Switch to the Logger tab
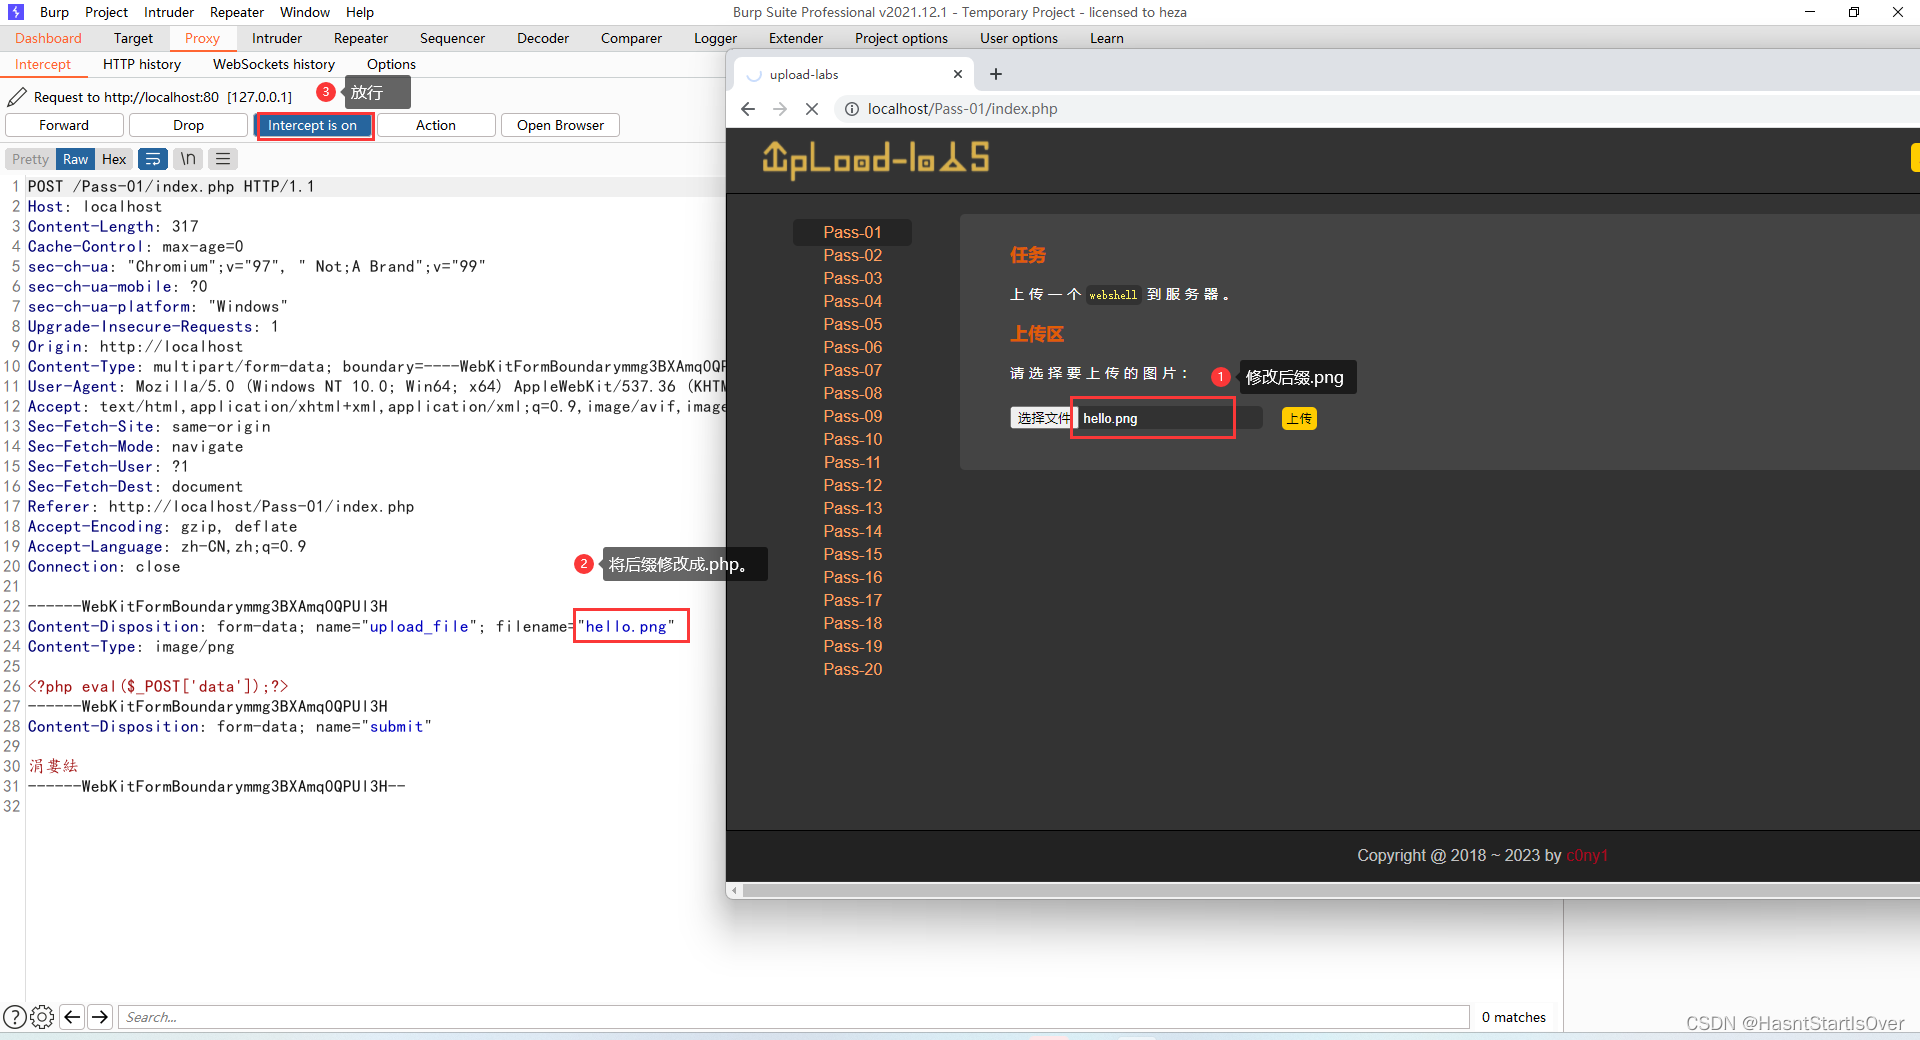The image size is (1920, 1040). coord(715,38)
